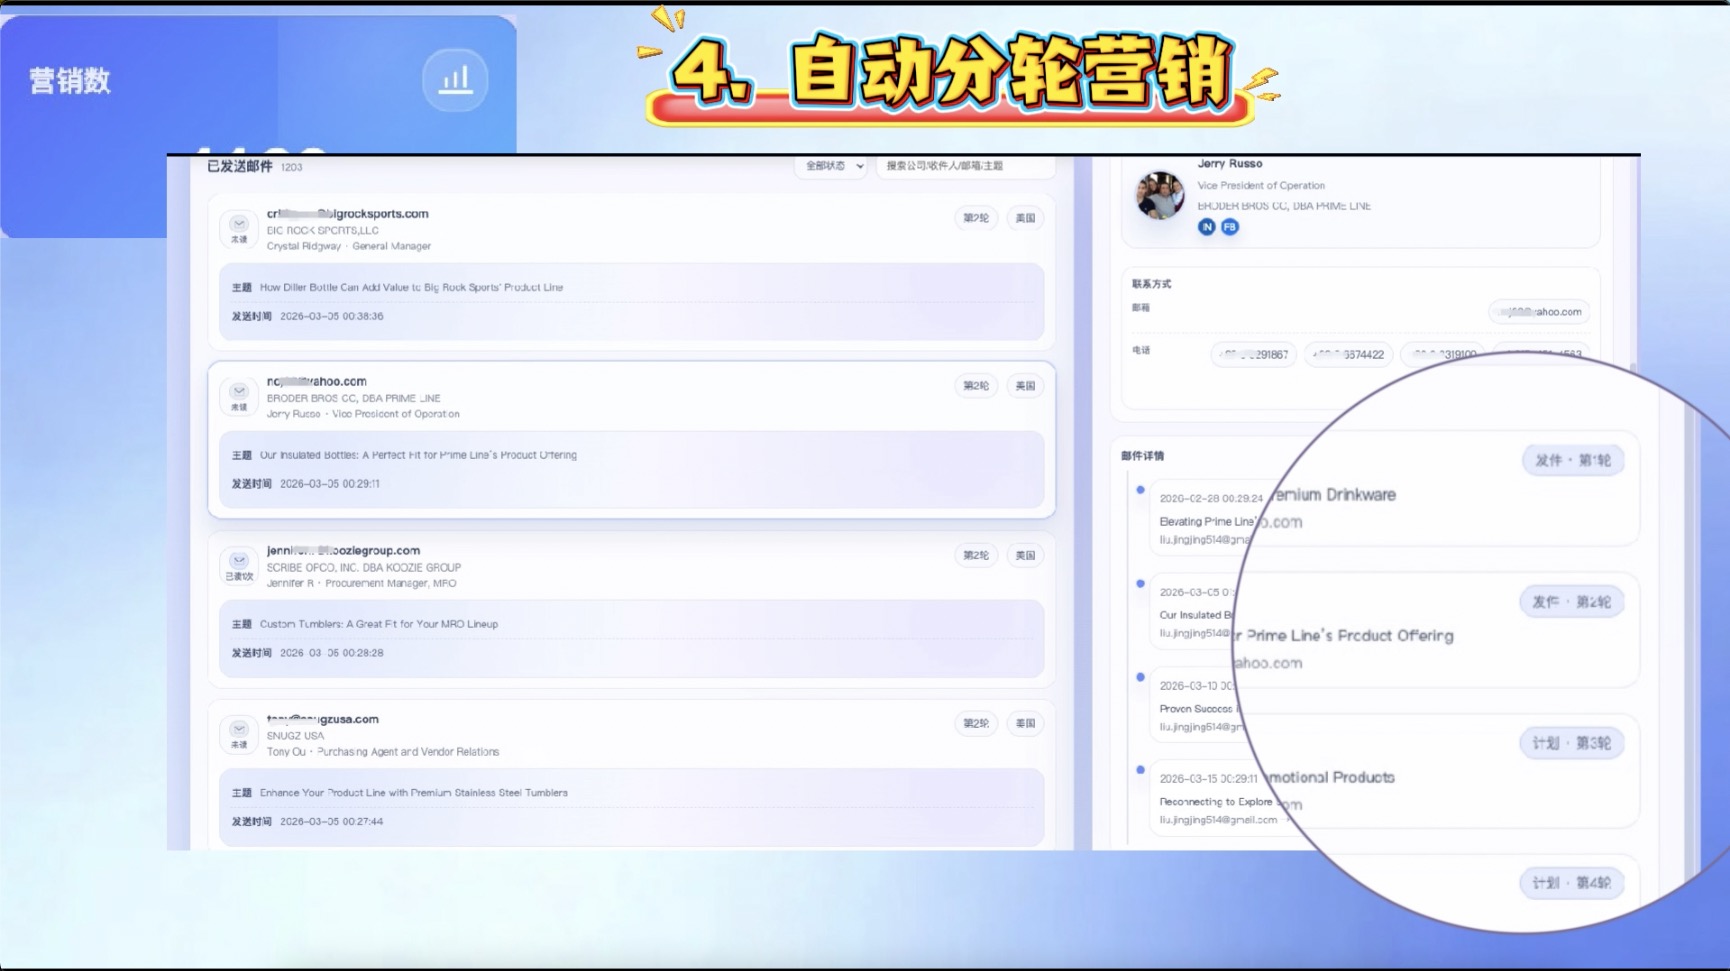Viewport: 1730px width, 971px height.
Task: Select the 发件·第1轮 round badge
Action: (x=1573, y=461)
